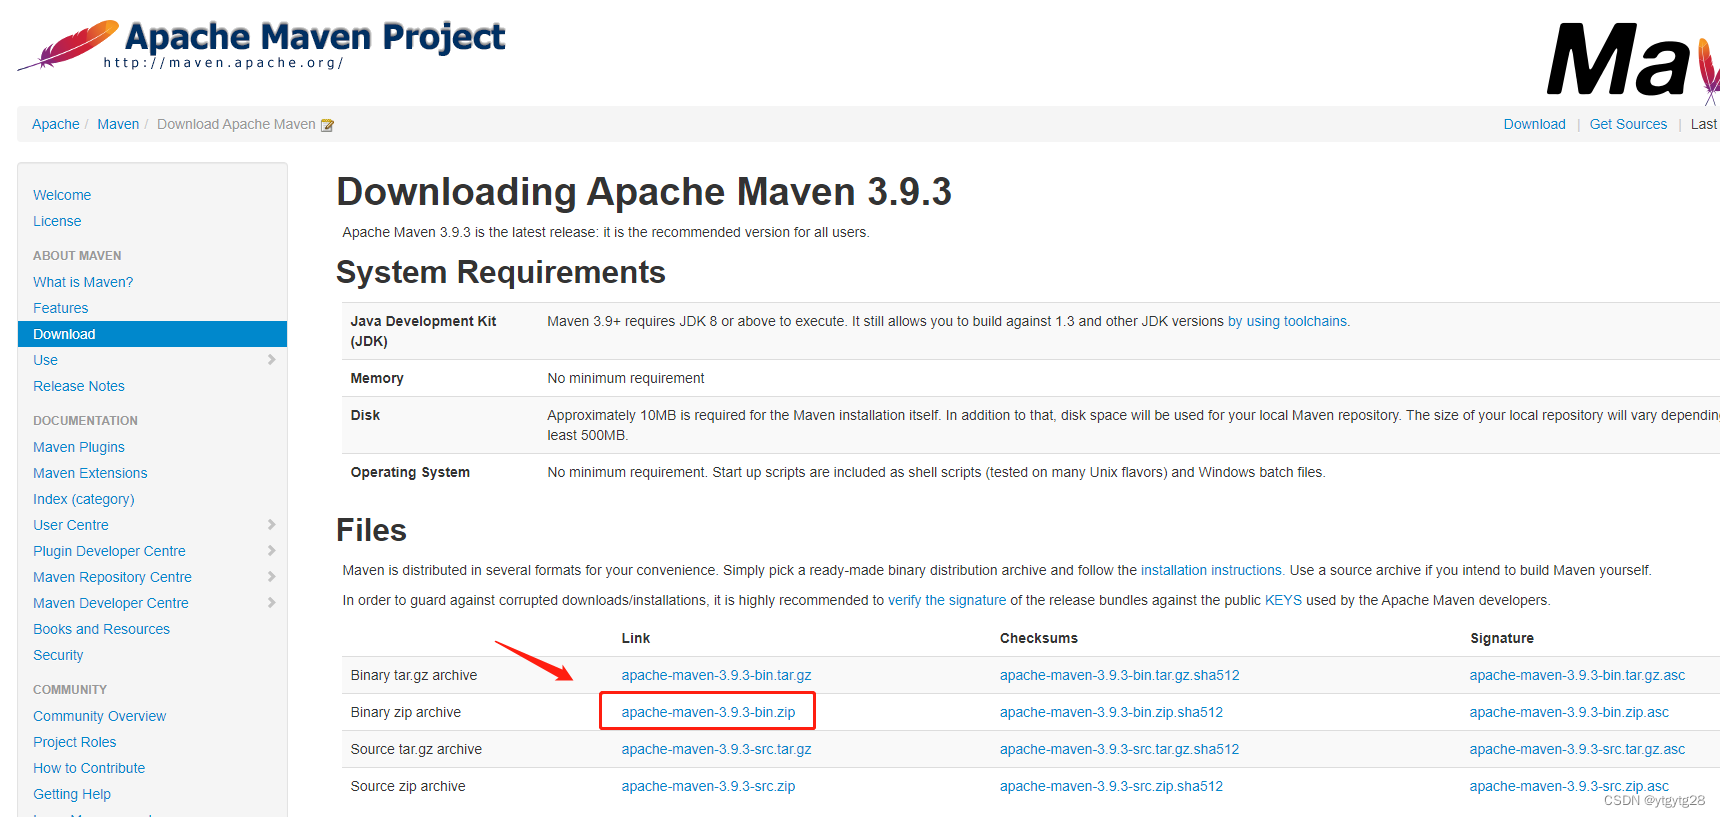Download apache-maven-3.9.3-bin.tar.gz
The height and width of the screenshot is (817, 1720).
point(716,675)
